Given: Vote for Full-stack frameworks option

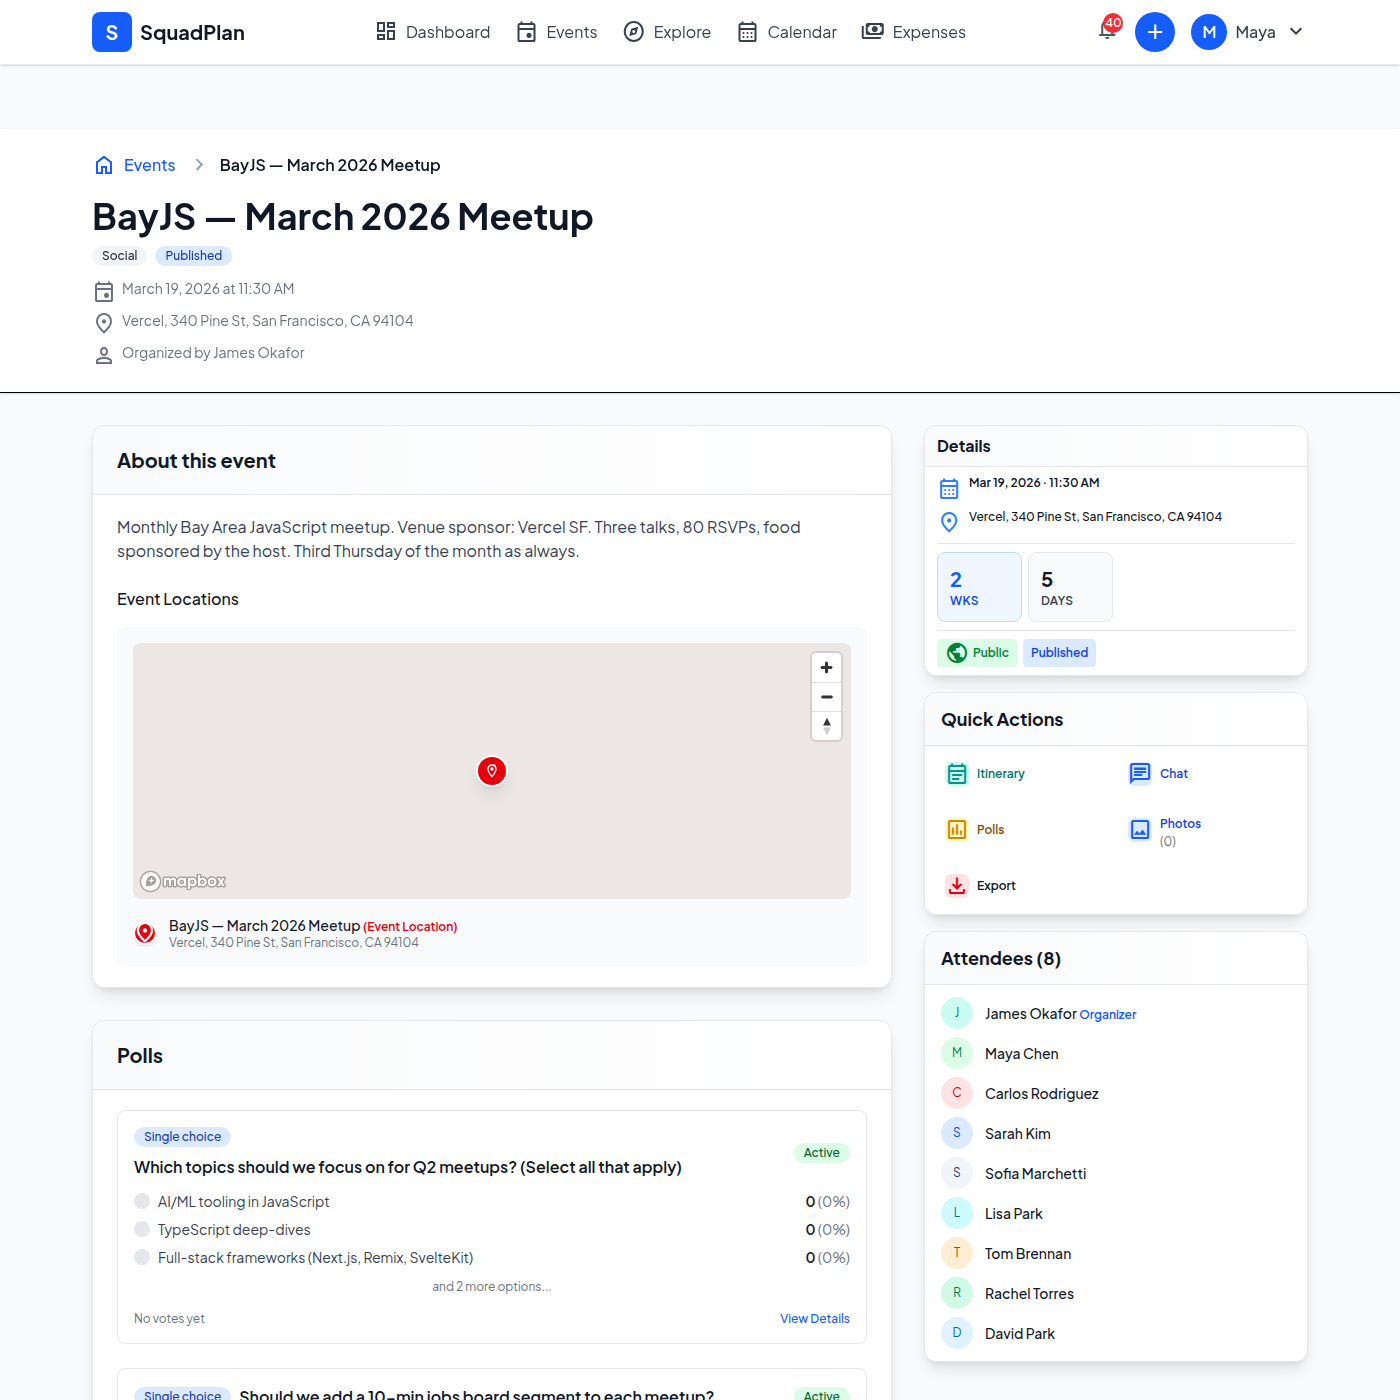Looking at the screenshot, I should coord(142,1257).
